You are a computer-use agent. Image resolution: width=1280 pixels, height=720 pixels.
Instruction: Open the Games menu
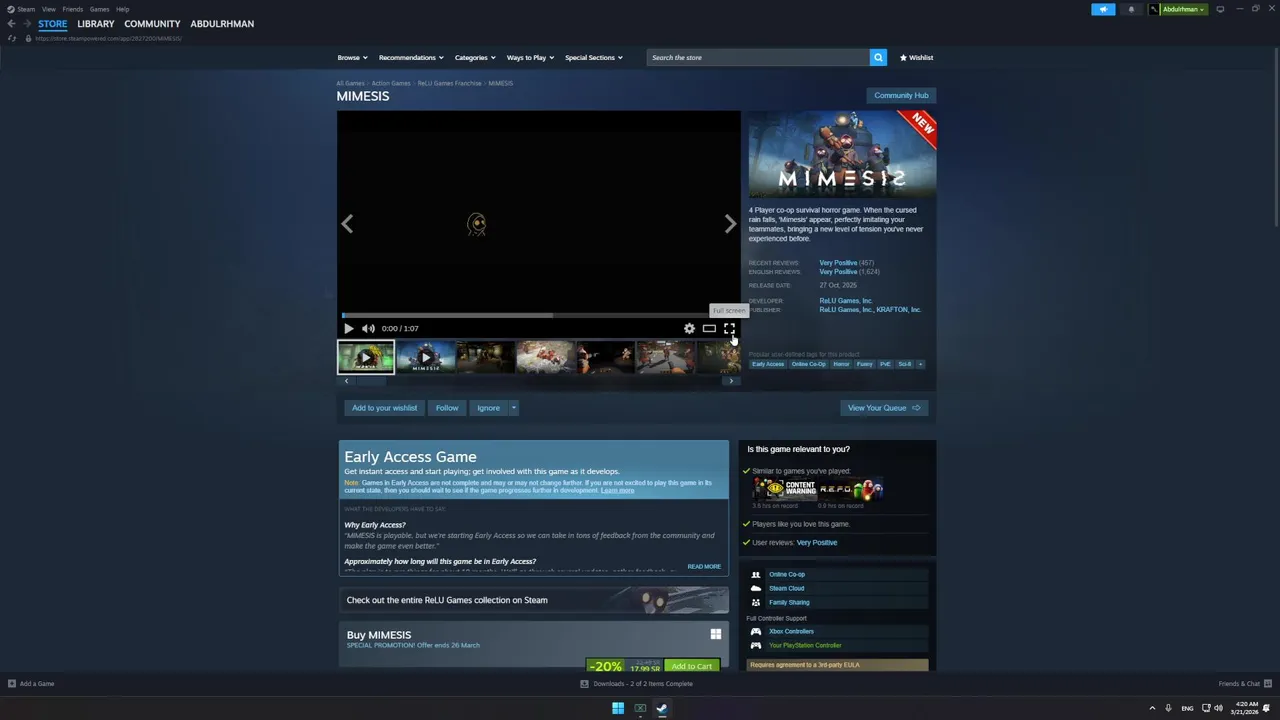[99, 9]
